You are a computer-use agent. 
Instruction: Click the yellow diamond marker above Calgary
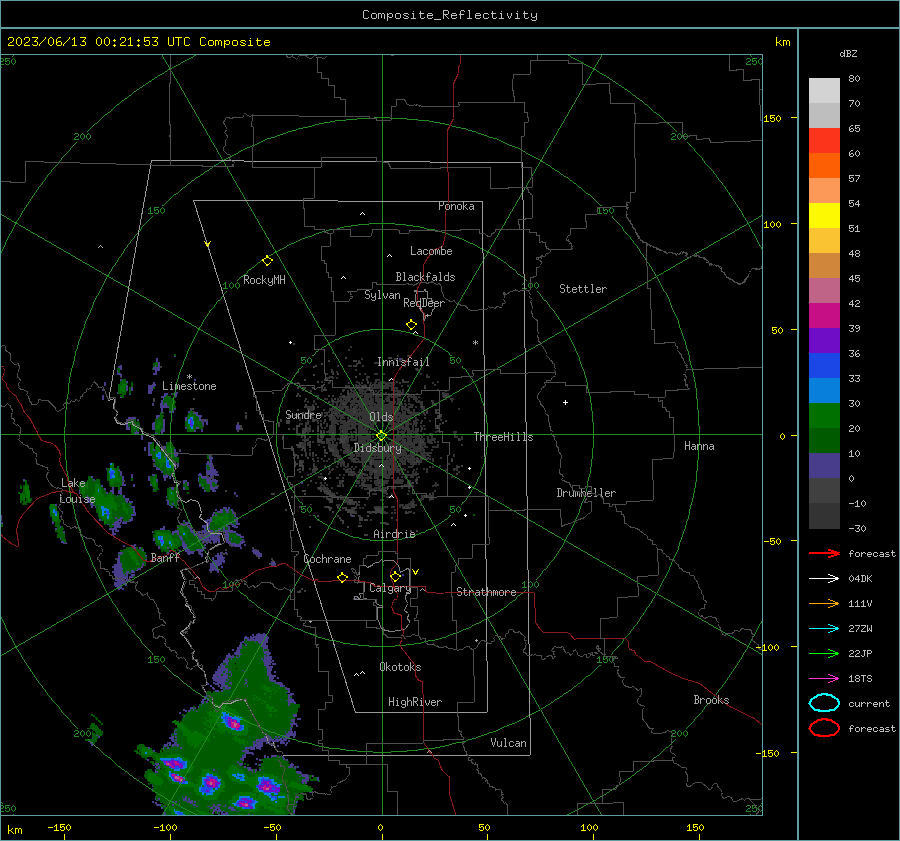pyautogui.click(x=395, y=576)
